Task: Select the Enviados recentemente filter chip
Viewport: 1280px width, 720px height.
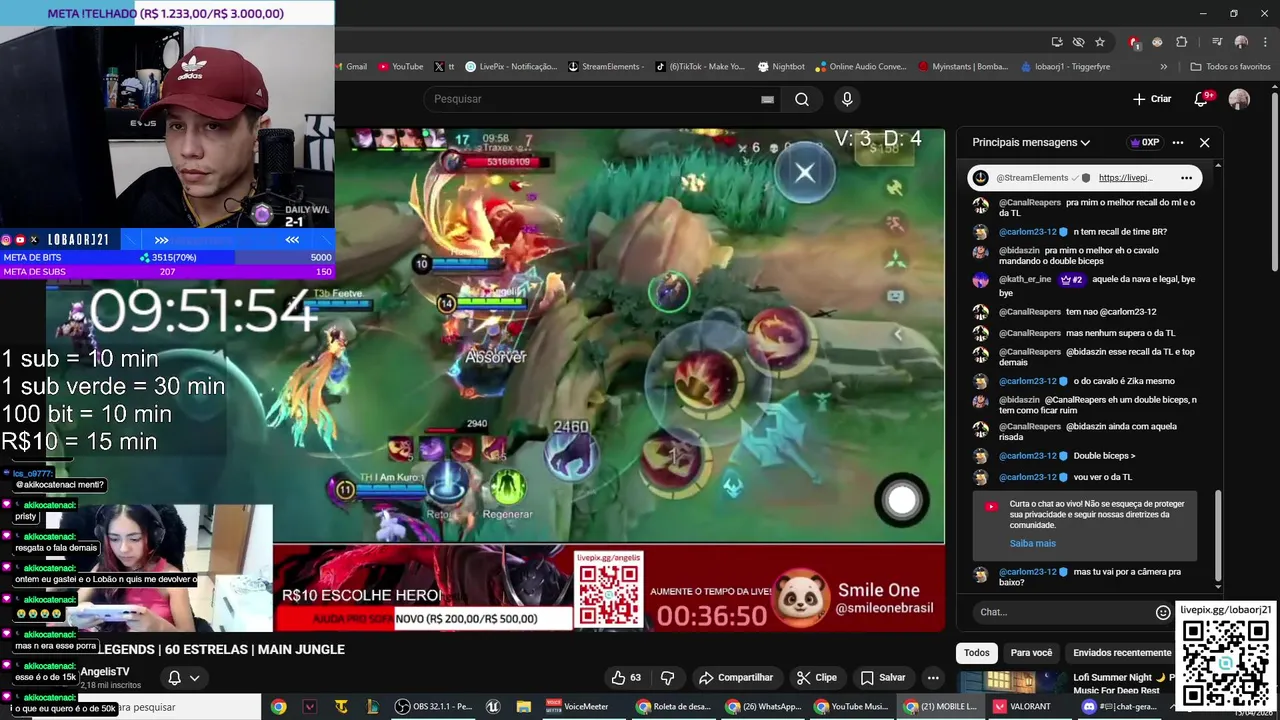Action: pos(1122,653)
